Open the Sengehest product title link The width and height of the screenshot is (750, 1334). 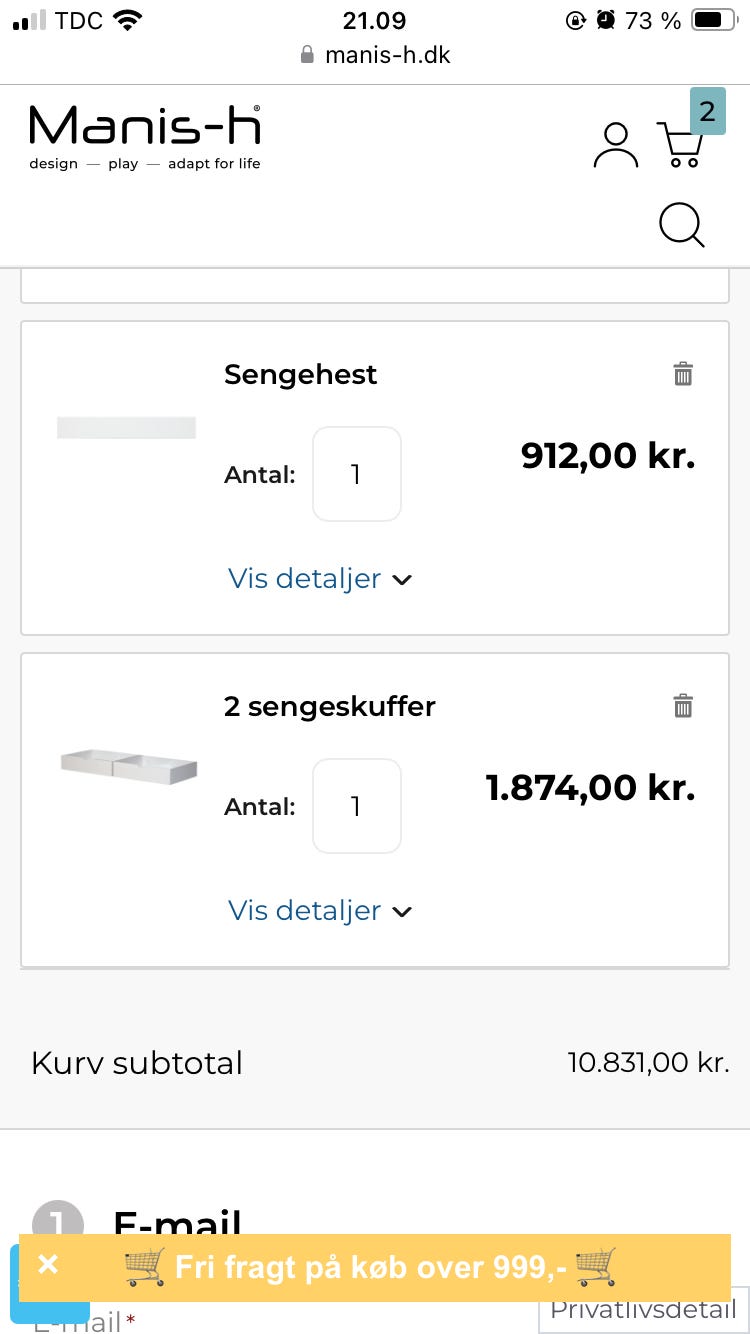300,374
